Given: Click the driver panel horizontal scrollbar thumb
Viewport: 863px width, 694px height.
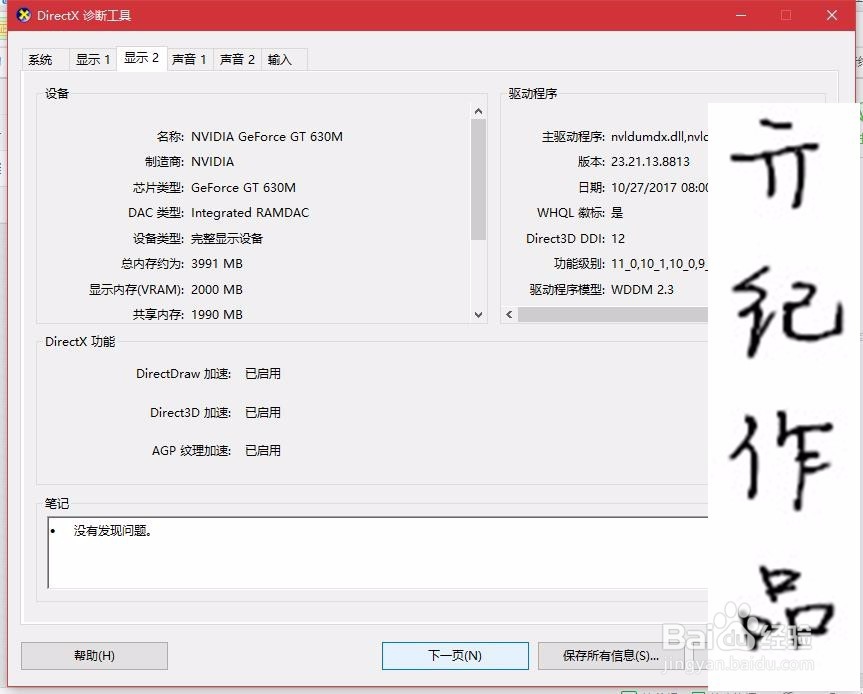Looking at the screenshot, I should [x=613, y=314].
